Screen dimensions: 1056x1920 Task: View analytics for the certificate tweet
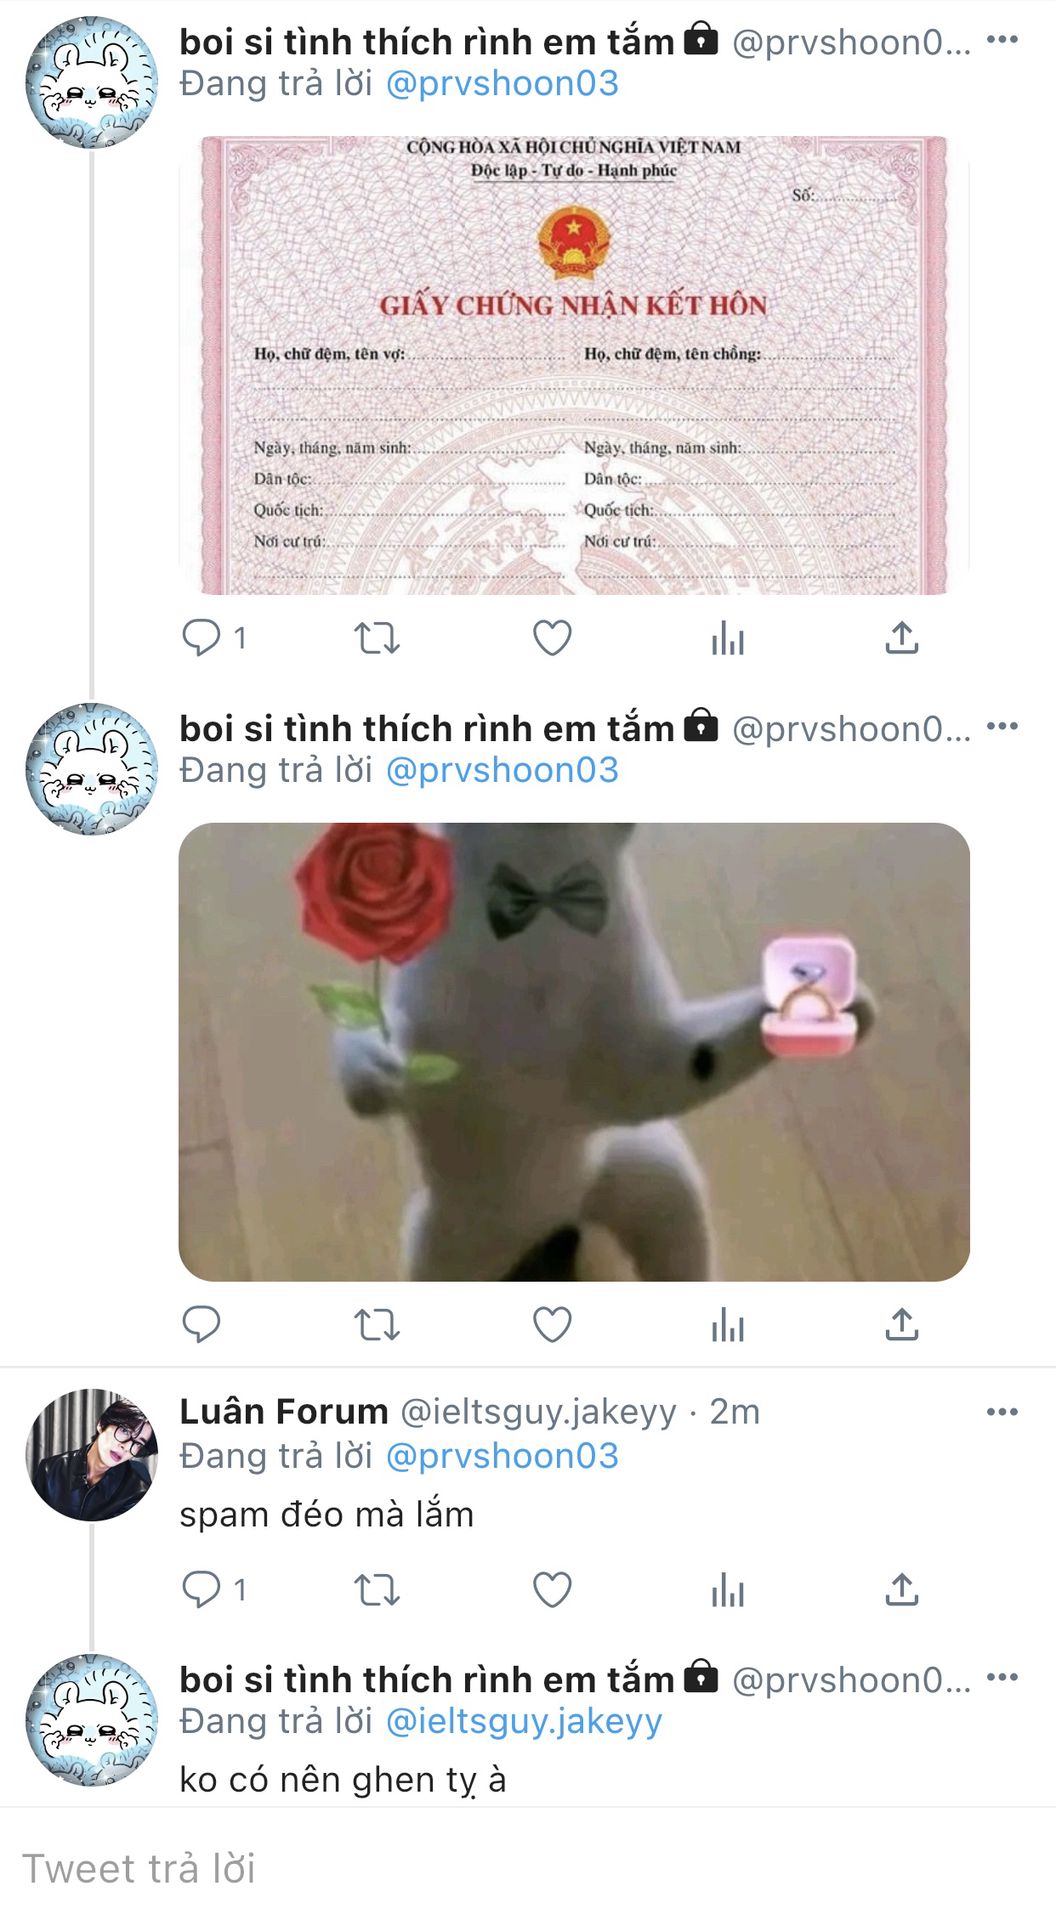(727, 637)
